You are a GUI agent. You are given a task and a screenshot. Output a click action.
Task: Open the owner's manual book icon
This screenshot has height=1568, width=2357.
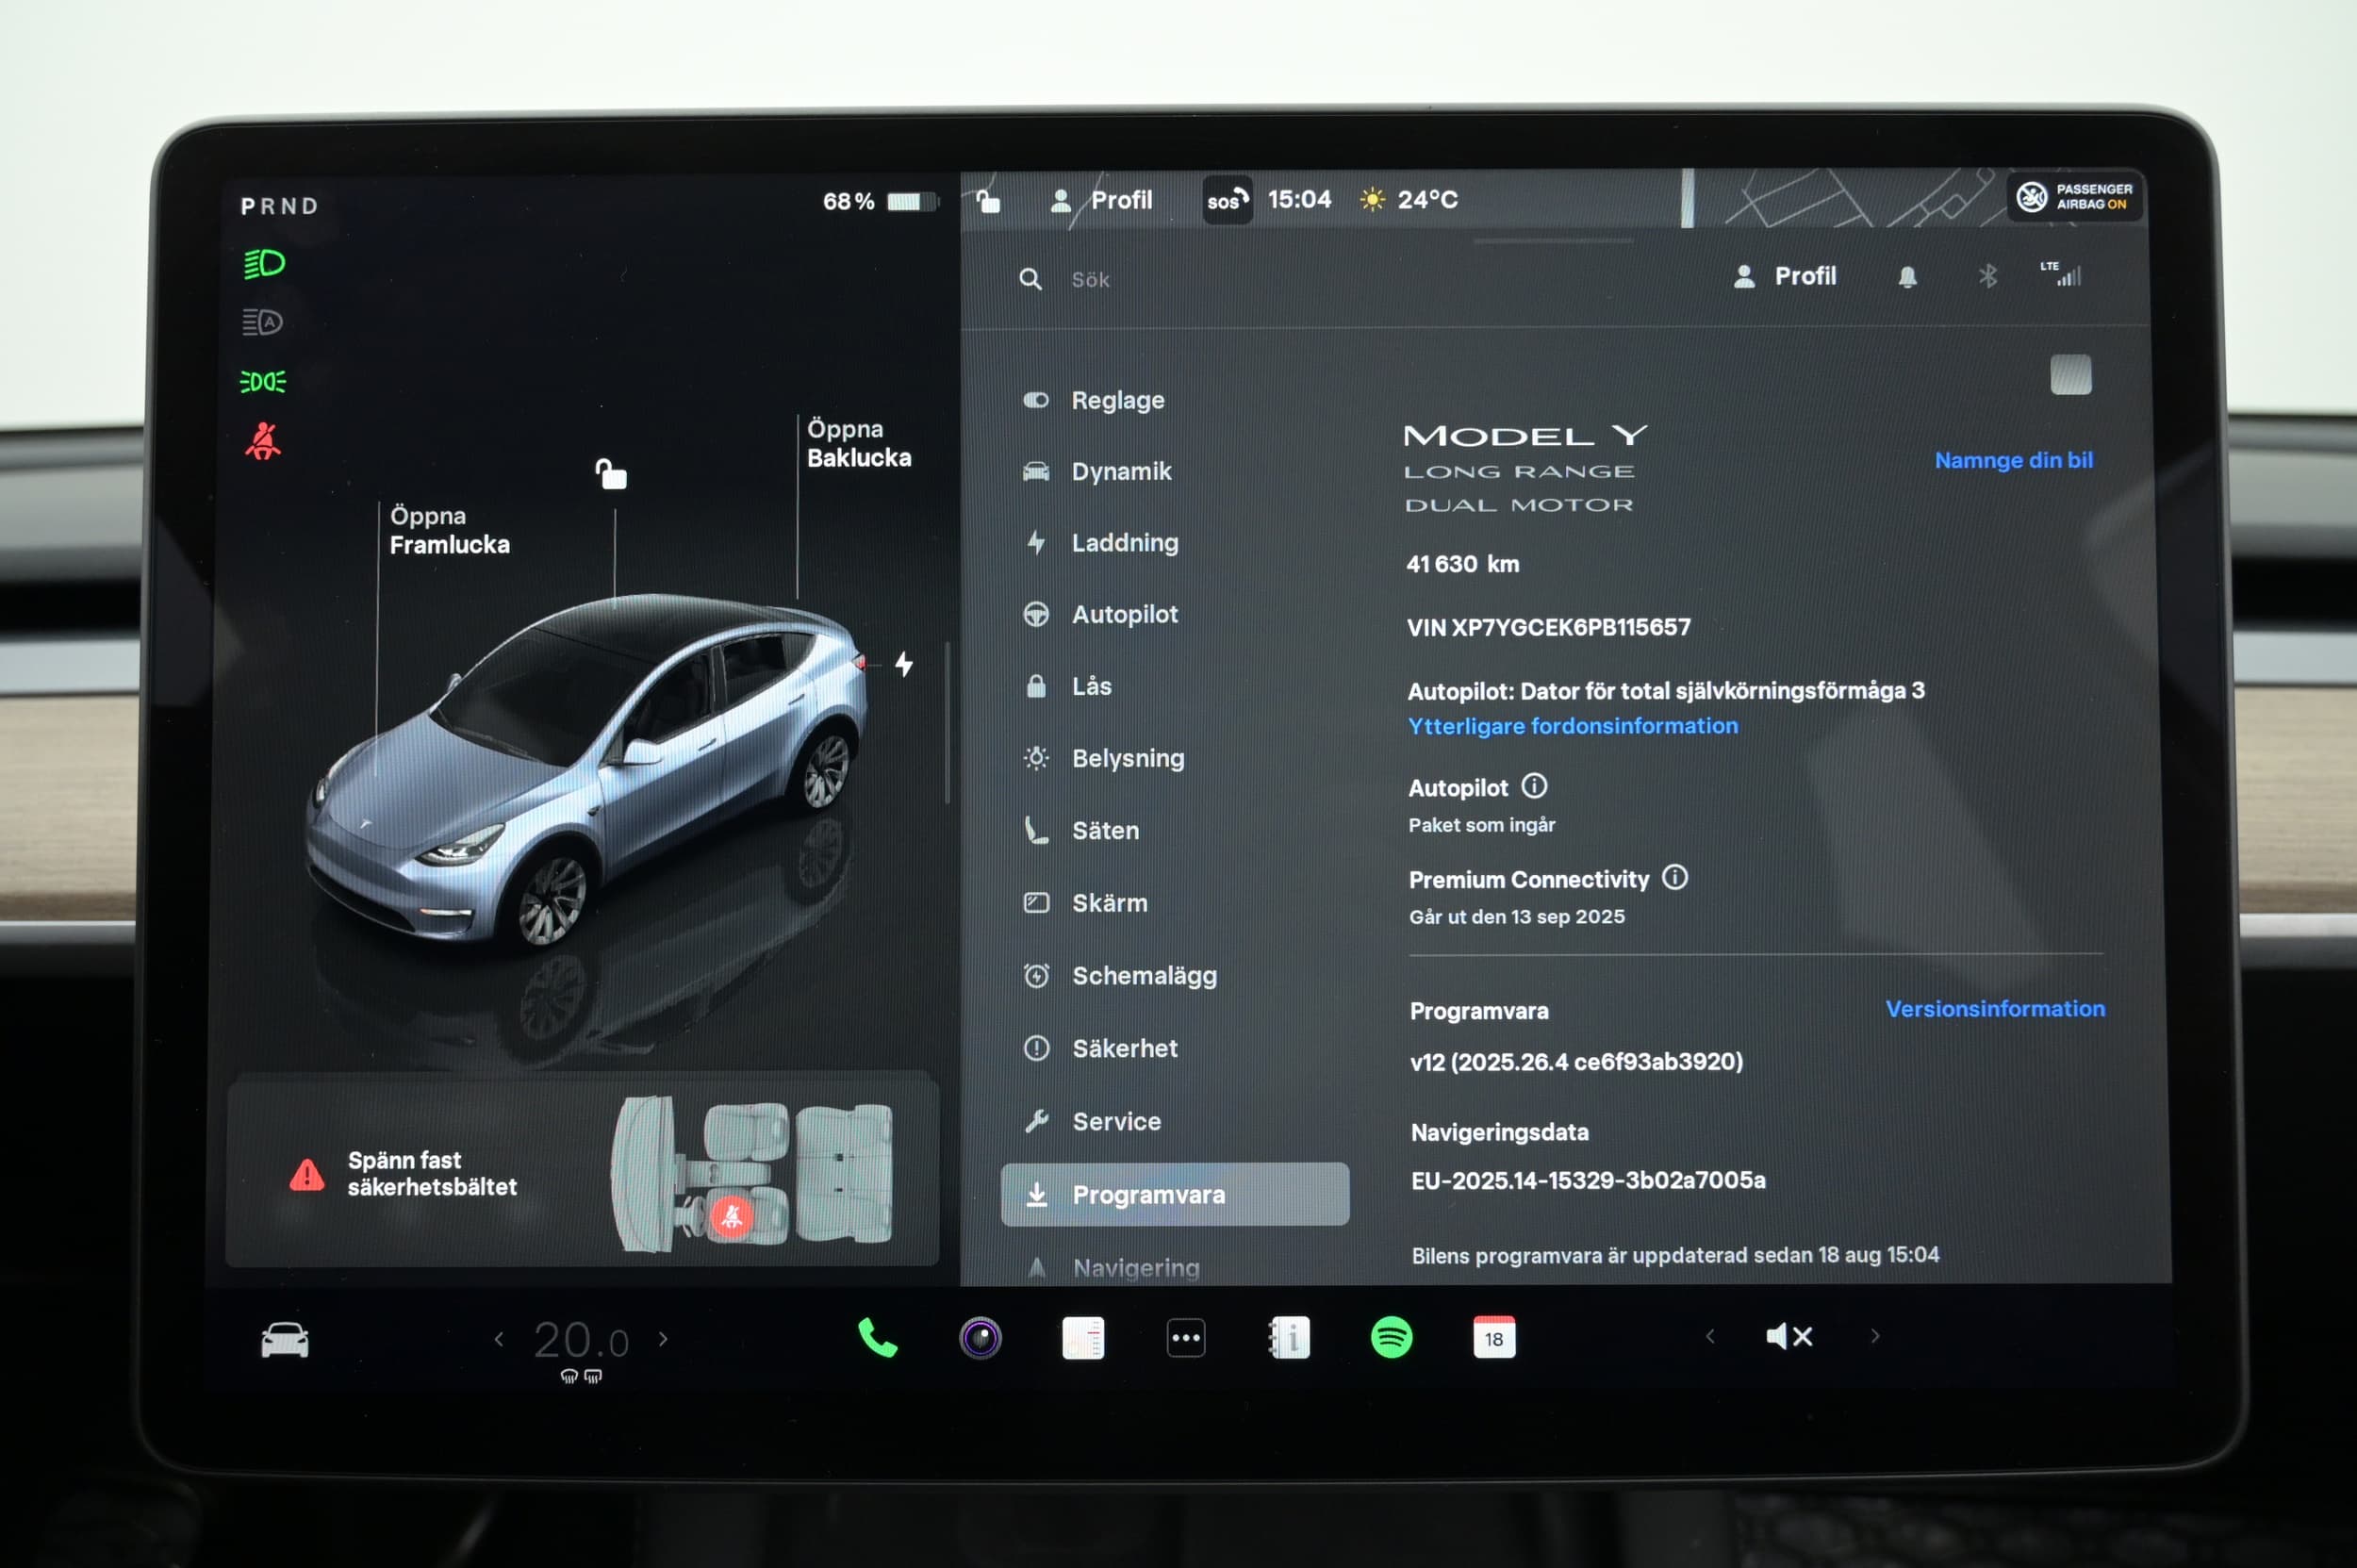(x=1289, y=1338)
